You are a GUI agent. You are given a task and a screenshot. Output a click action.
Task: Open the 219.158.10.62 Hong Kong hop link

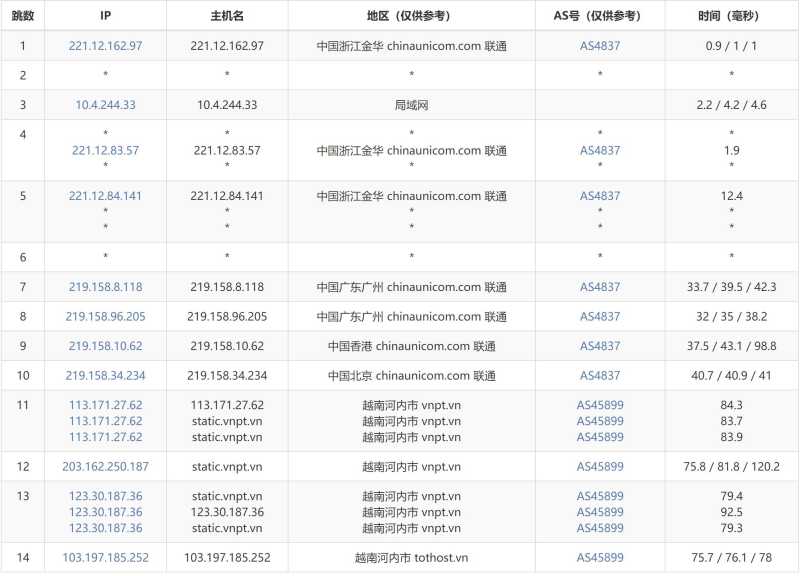point(105,345)
